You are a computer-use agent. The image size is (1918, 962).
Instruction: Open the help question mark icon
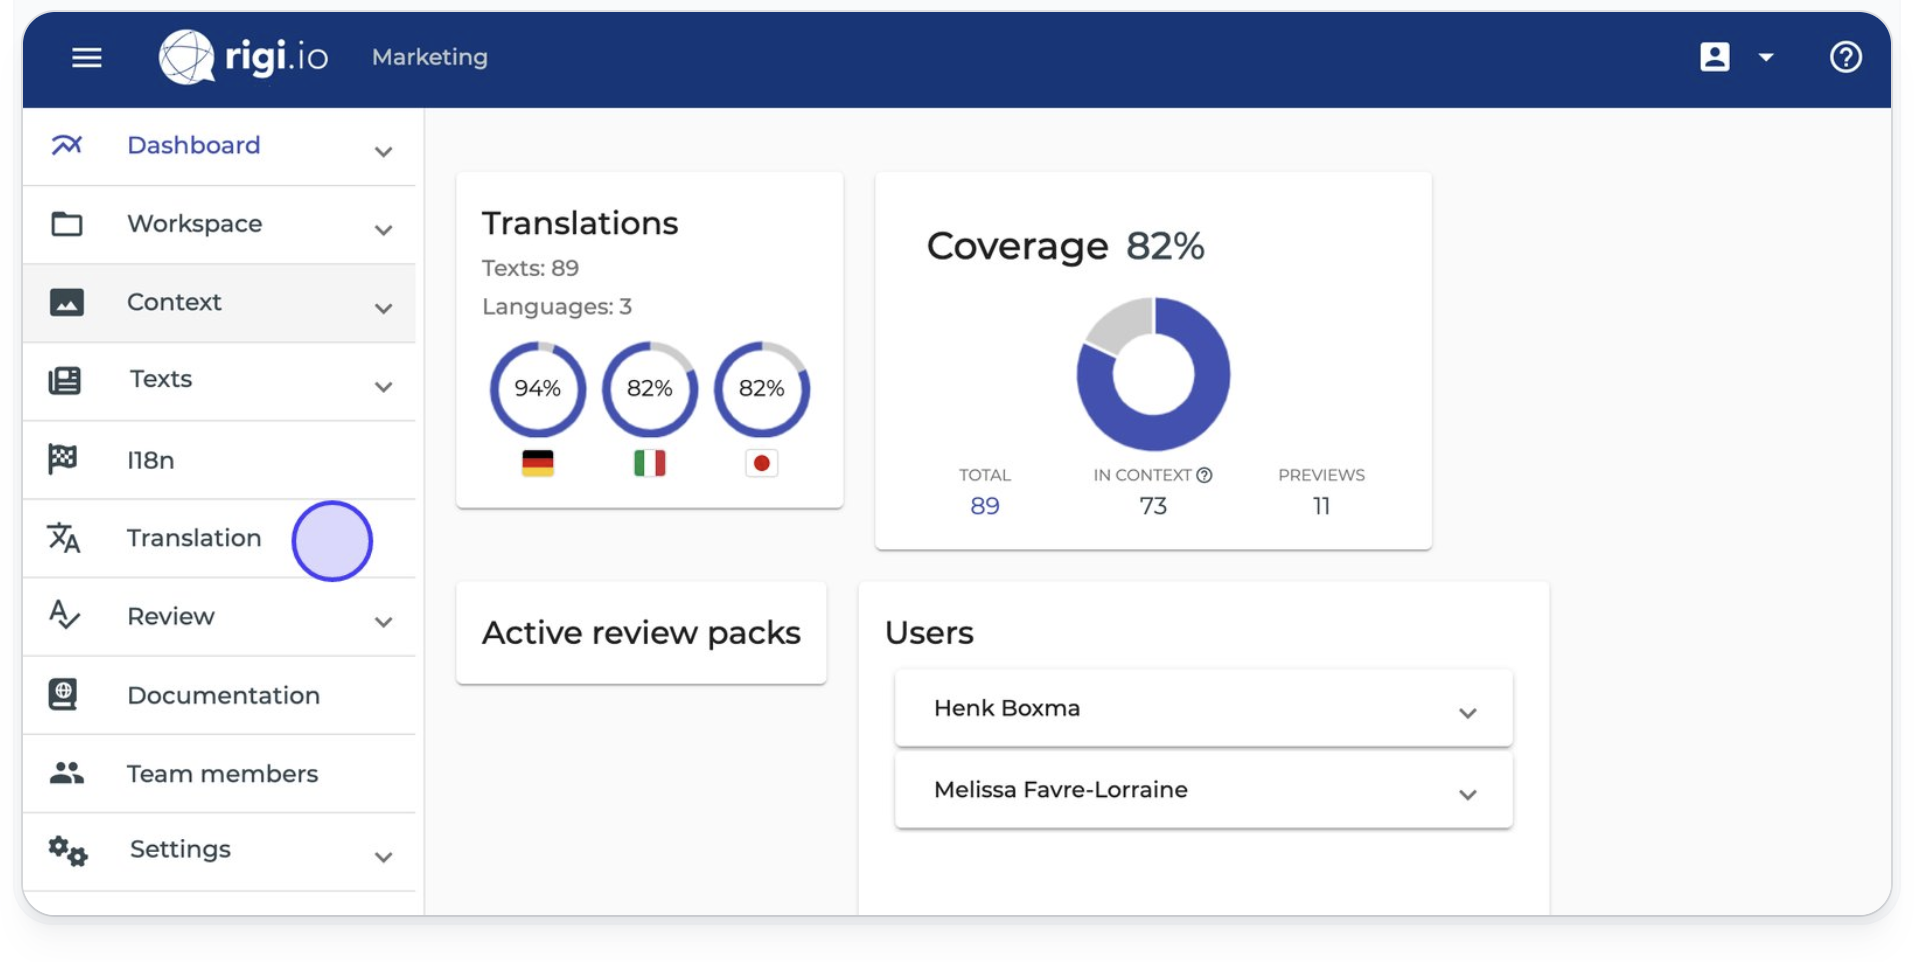[x=1845, y=57]
